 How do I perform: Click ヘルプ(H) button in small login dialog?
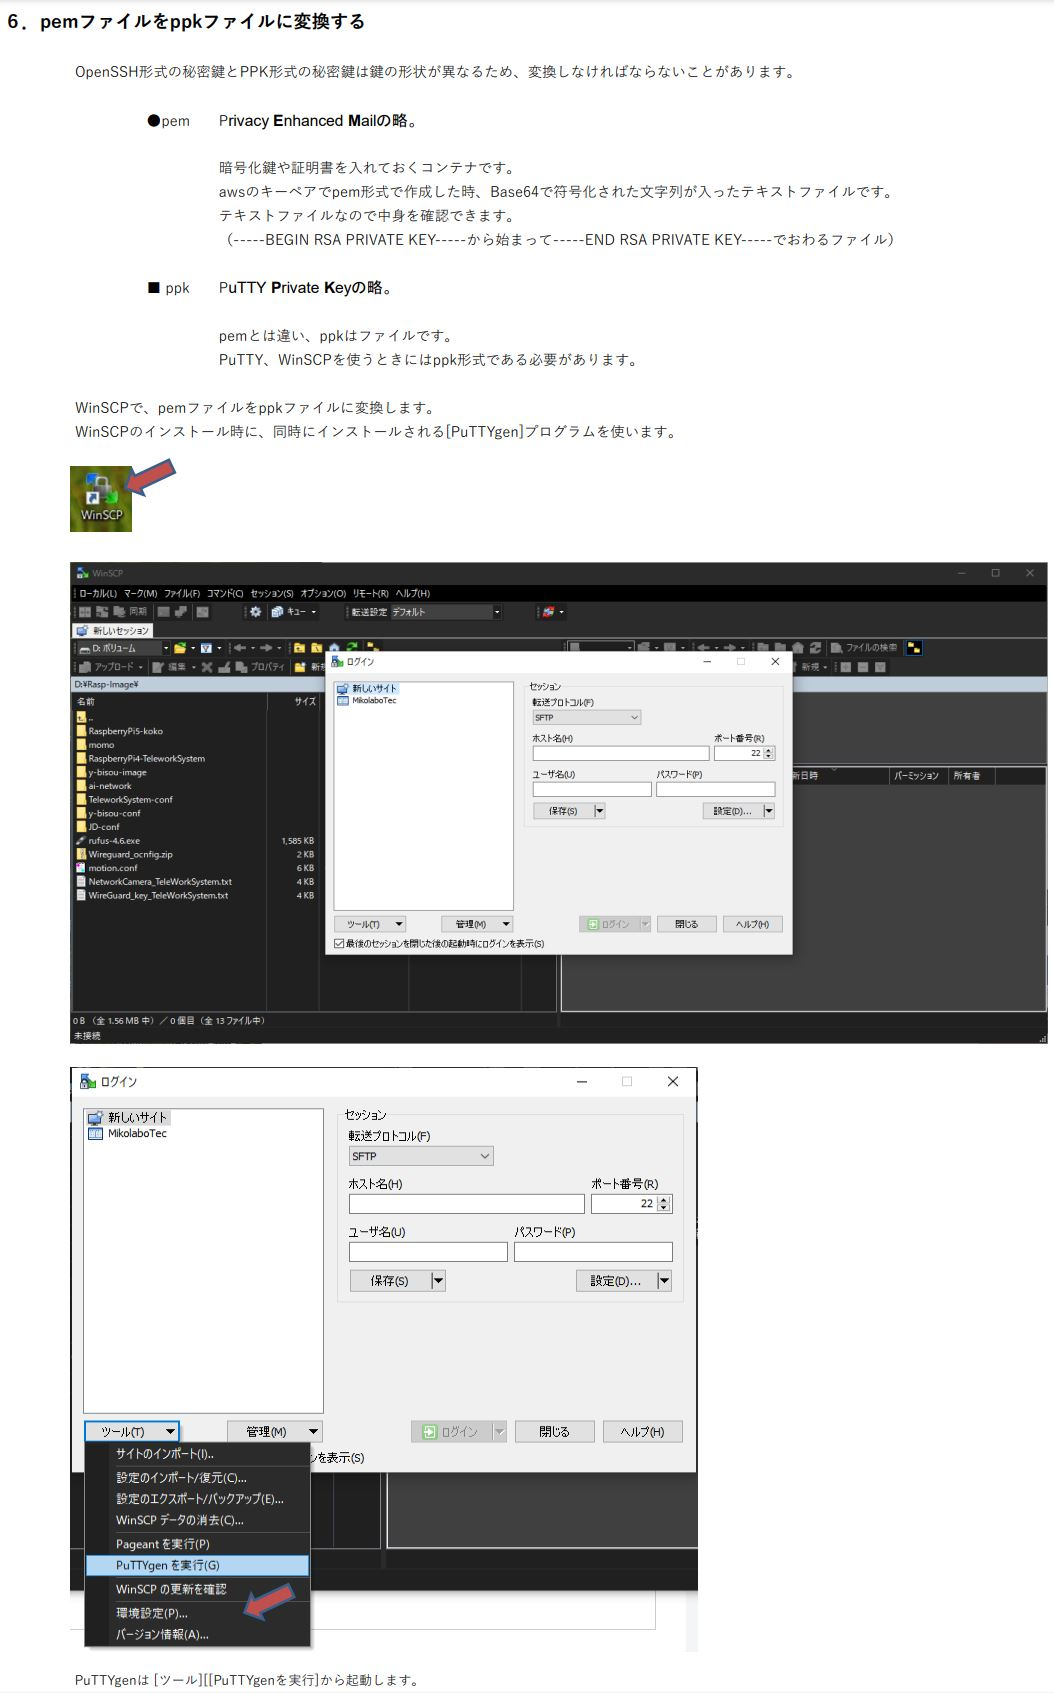pyautogui.click(x=752, y=924)
